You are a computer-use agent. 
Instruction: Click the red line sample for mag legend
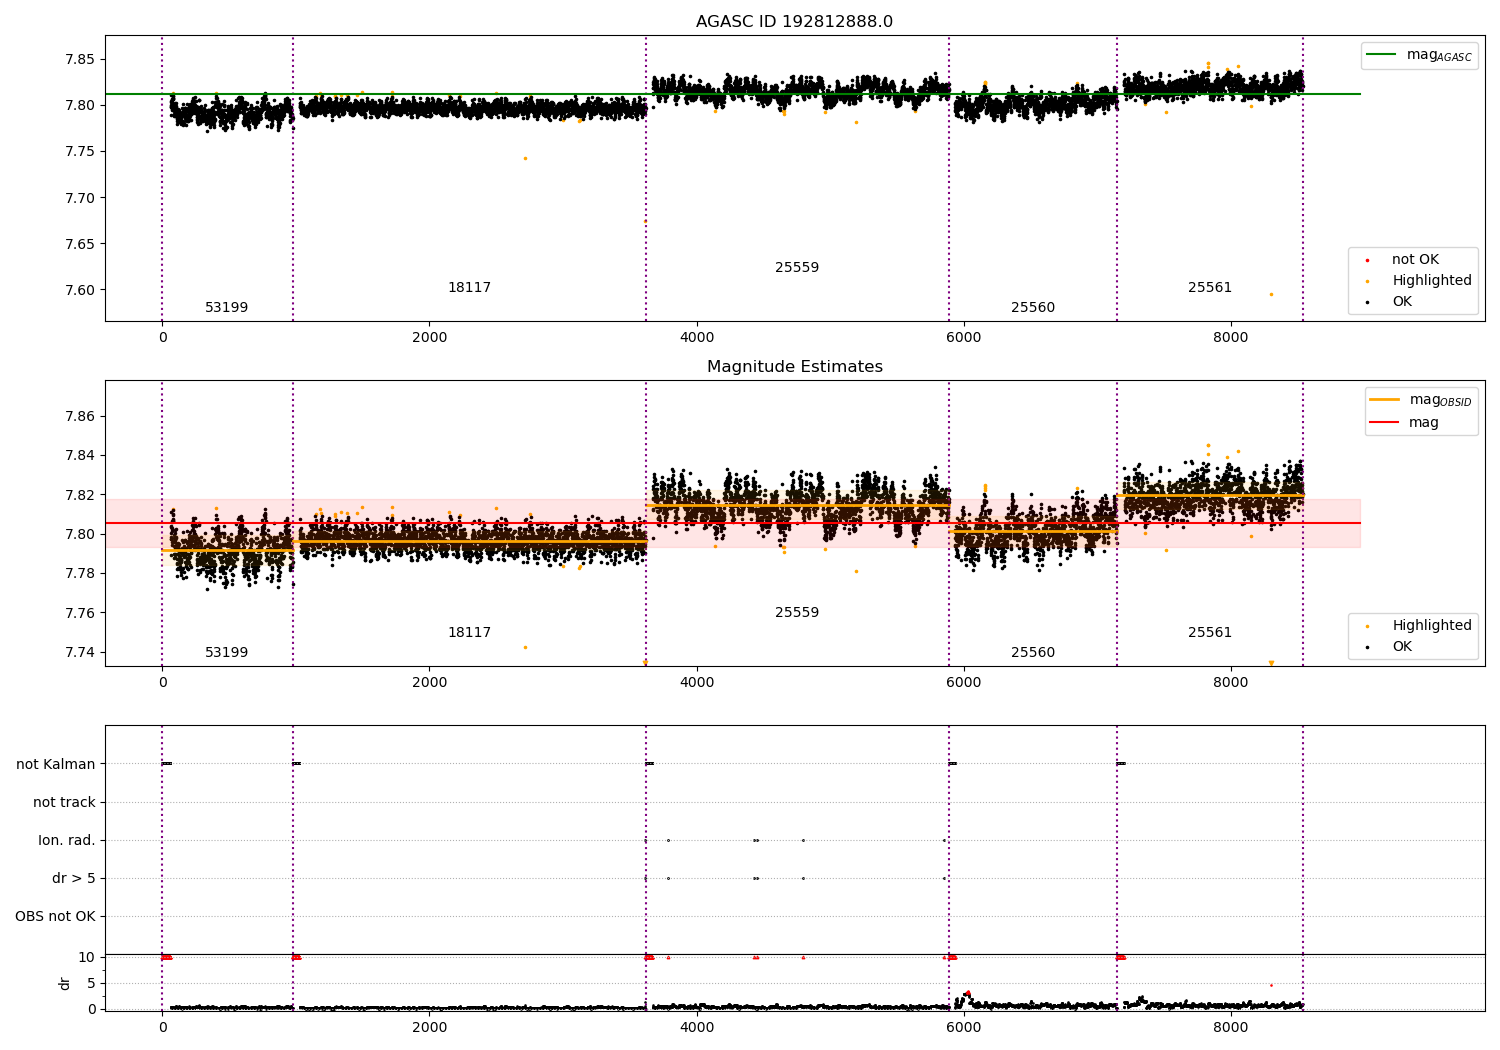click(1385, 423)
